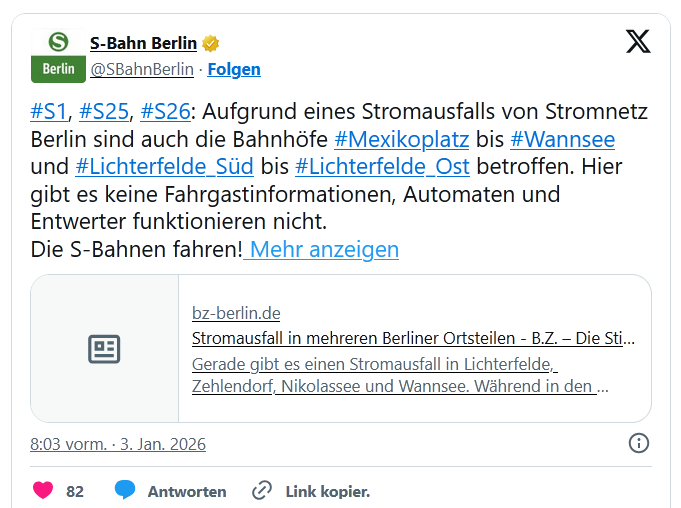Open the #Wannsee hashtag link

point(562,139)
